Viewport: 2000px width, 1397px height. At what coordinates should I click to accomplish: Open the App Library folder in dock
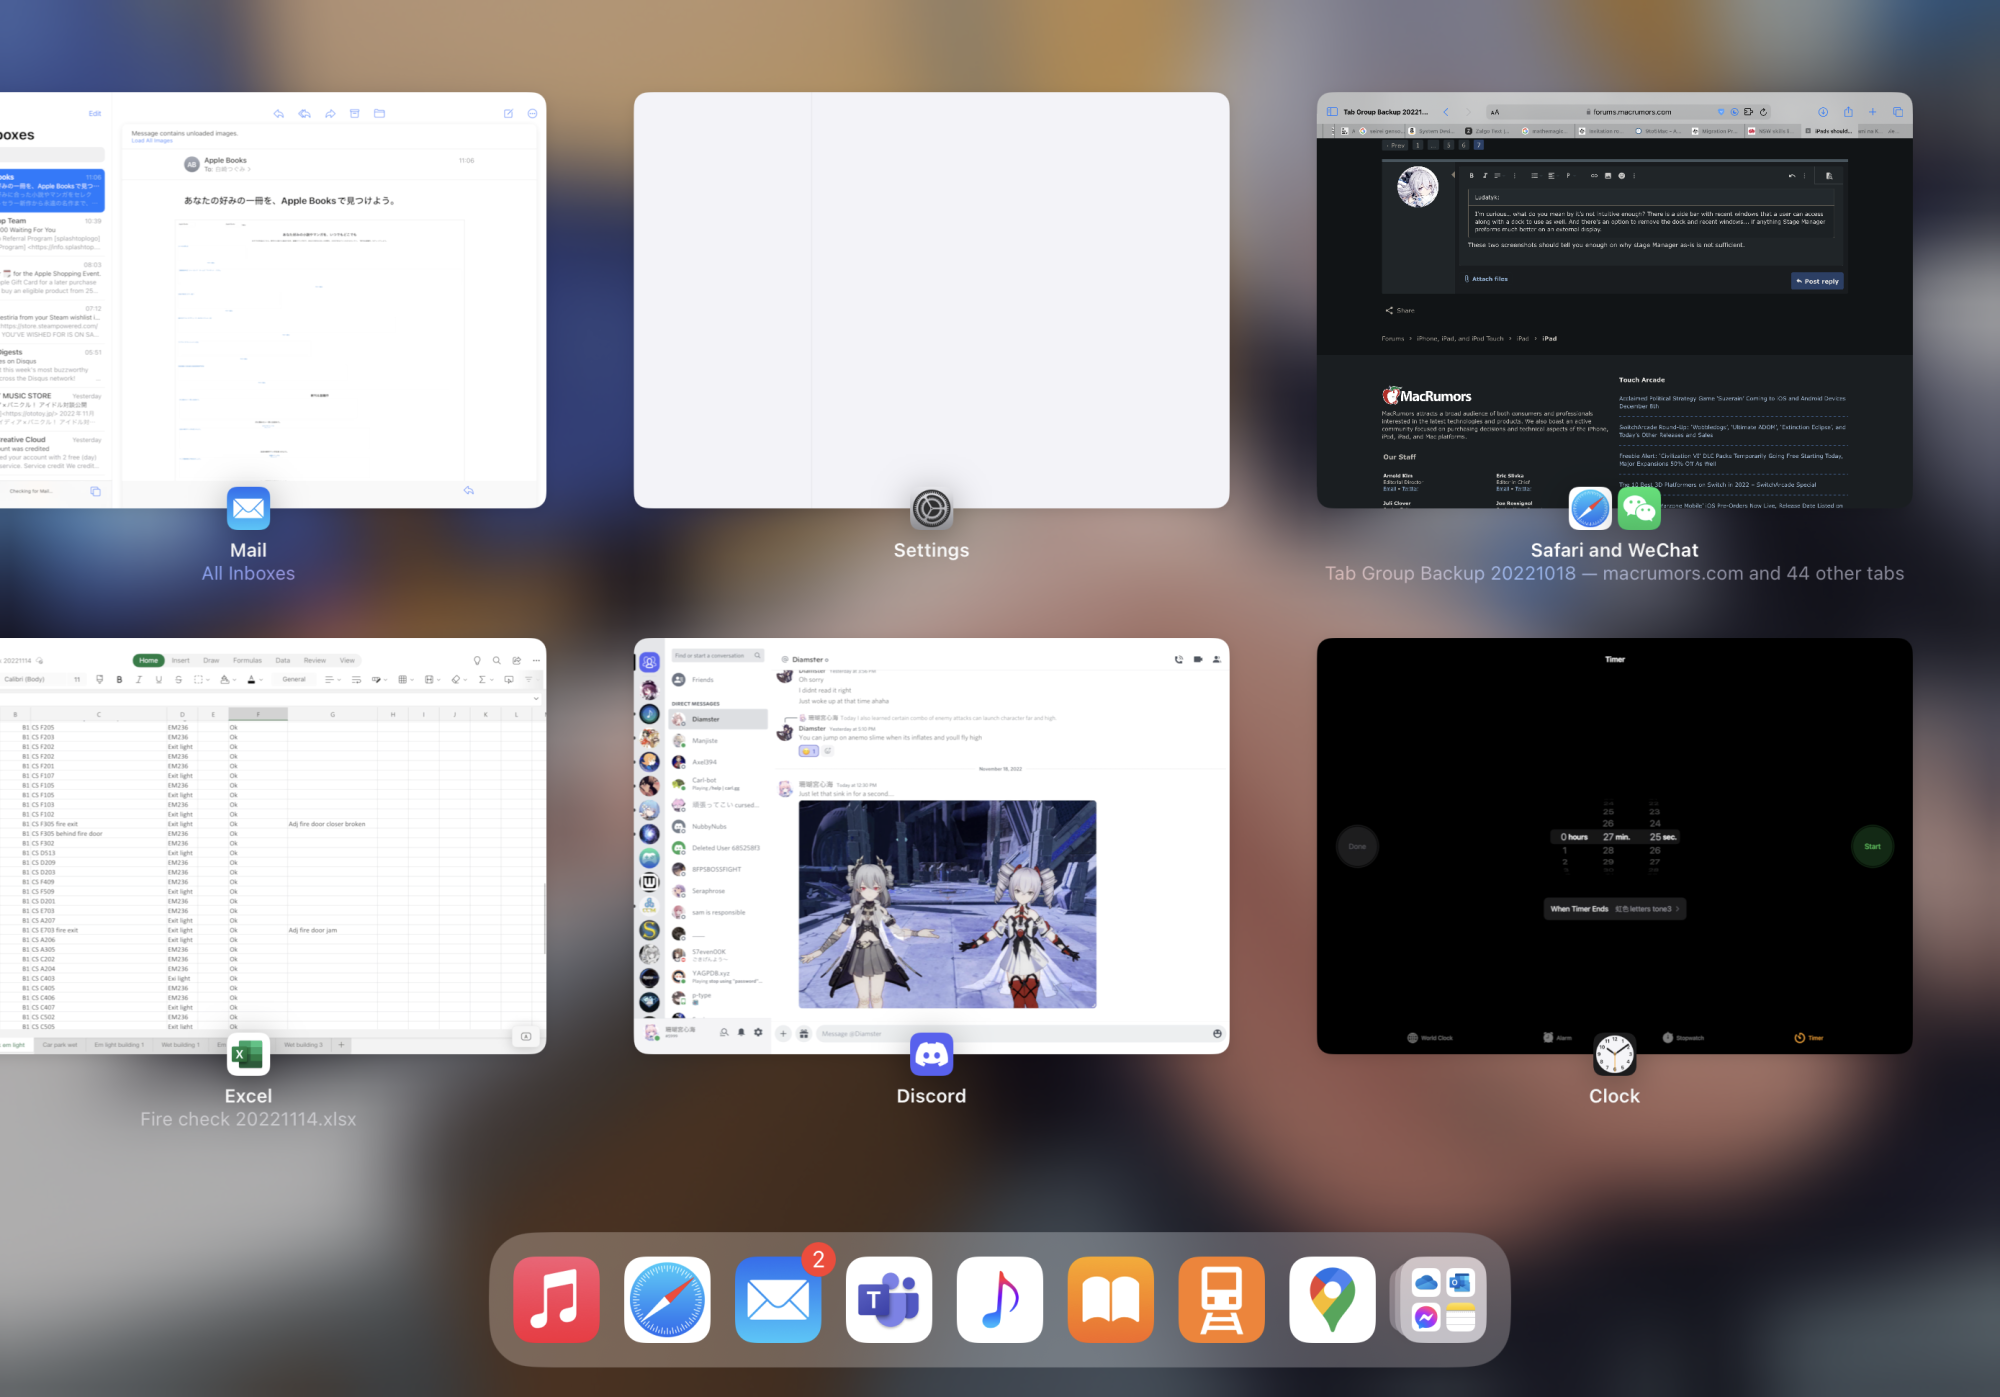[1442, 1299]
